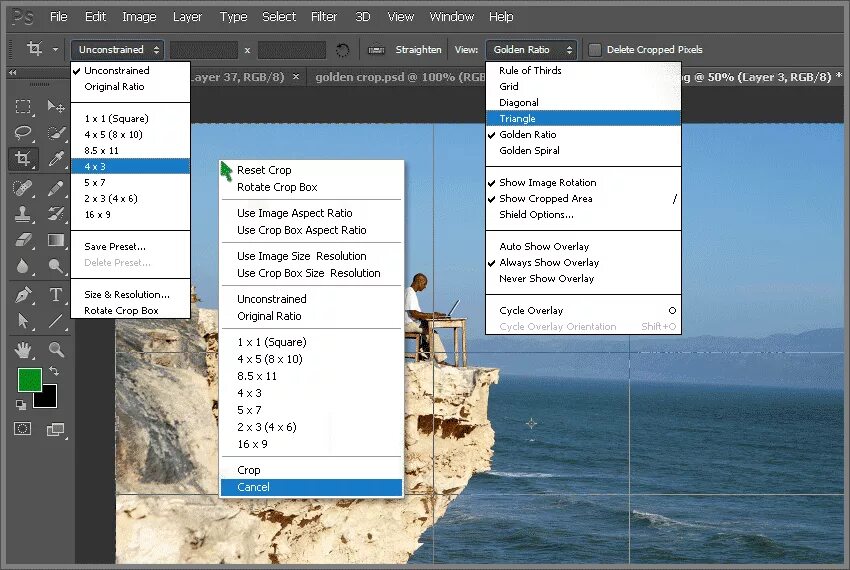Screen dimensions: 850x570
Task: Open the Unconstrained aspect ratio dropdown
Action: pos(117,50)
